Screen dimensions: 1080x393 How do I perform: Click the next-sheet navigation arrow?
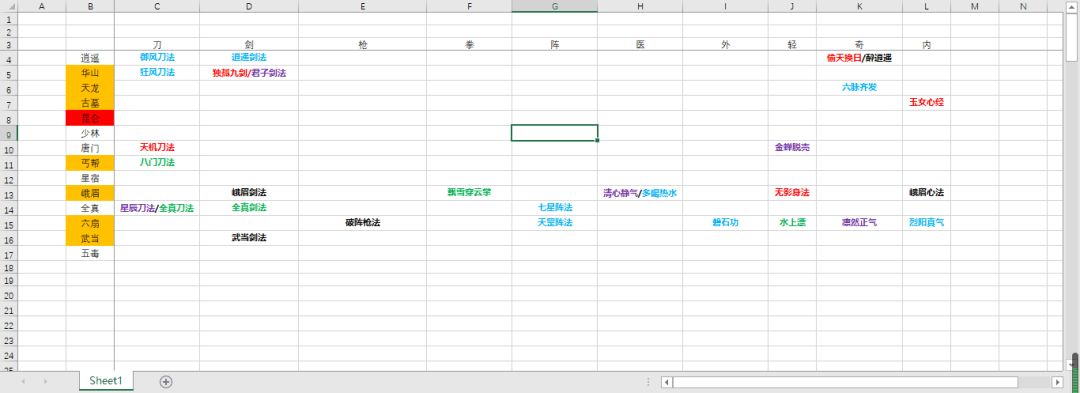click(45, 382)
